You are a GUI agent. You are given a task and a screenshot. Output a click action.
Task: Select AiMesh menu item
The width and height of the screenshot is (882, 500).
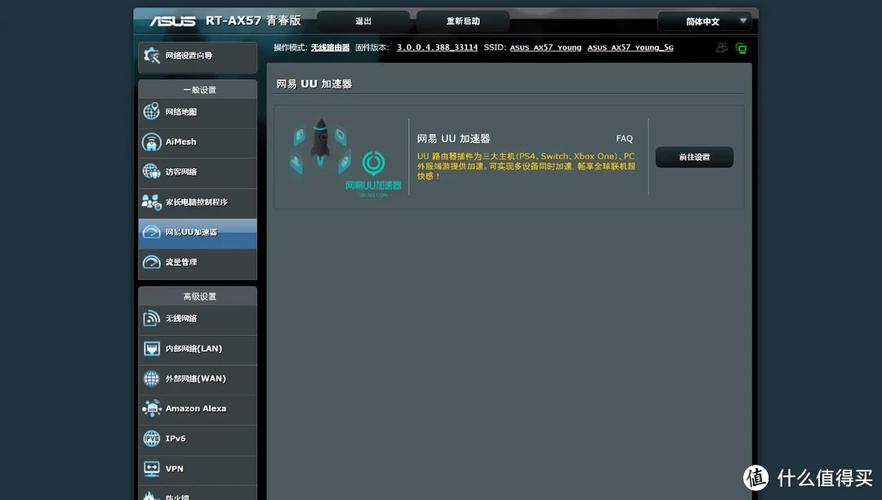pyautogui.click(x=197, y=142)
